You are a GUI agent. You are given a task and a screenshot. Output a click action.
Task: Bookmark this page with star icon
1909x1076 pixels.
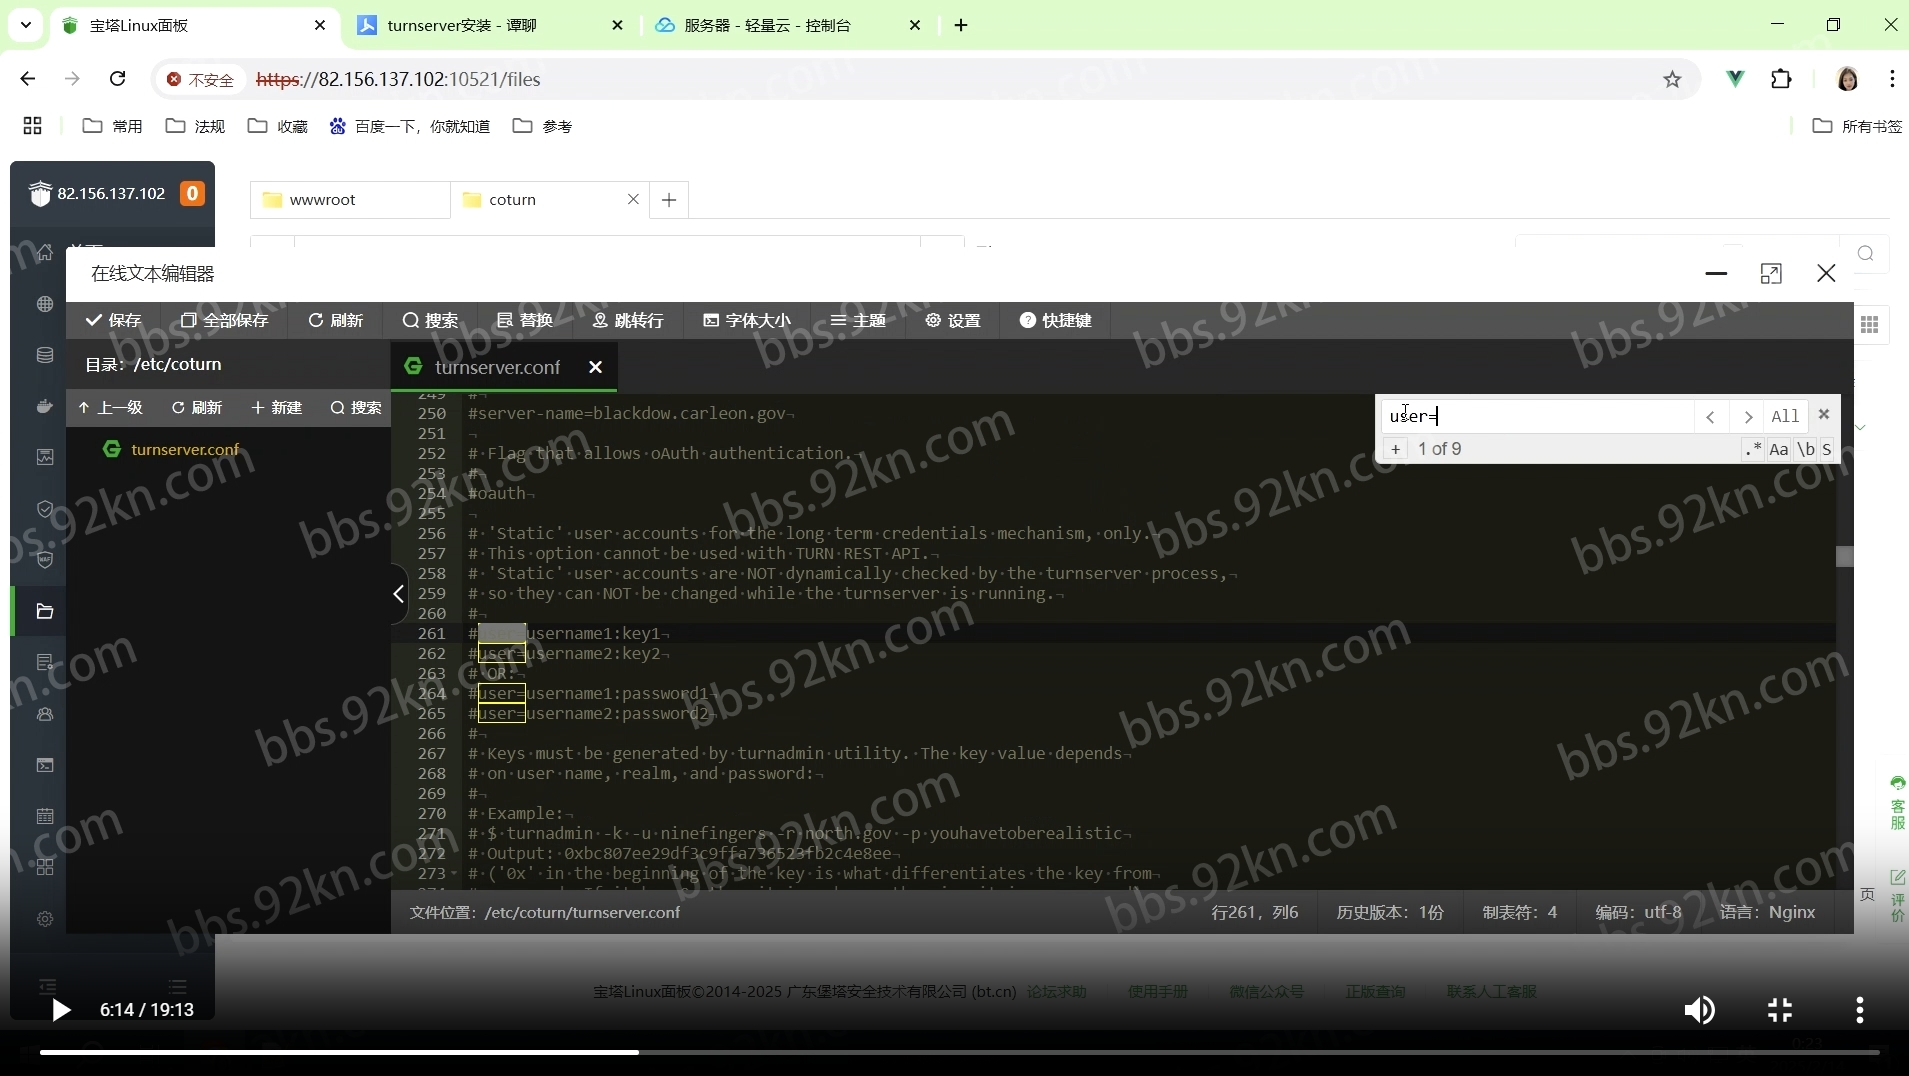(1672, 79)
